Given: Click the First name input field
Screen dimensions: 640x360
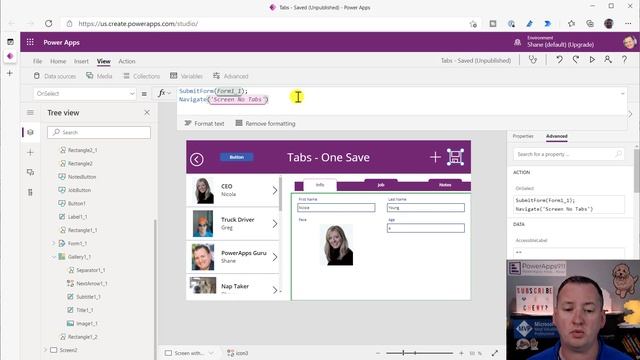Looking at the screenshot, I should pos(336,208).
